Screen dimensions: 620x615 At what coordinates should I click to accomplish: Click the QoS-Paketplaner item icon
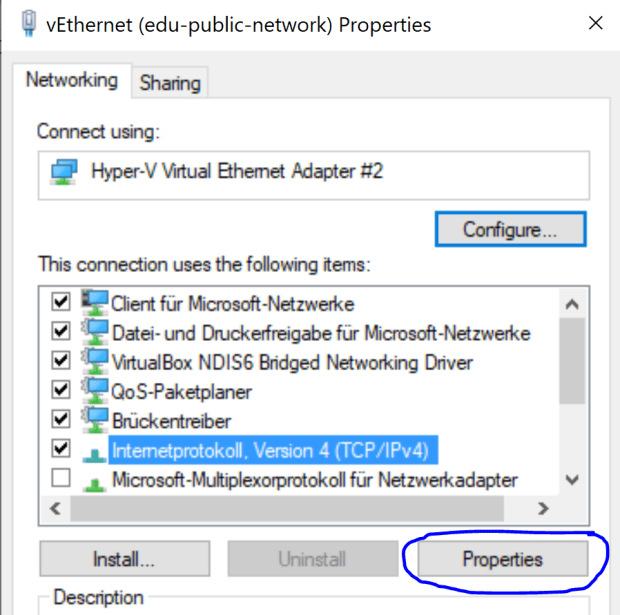tap(96, 391)
